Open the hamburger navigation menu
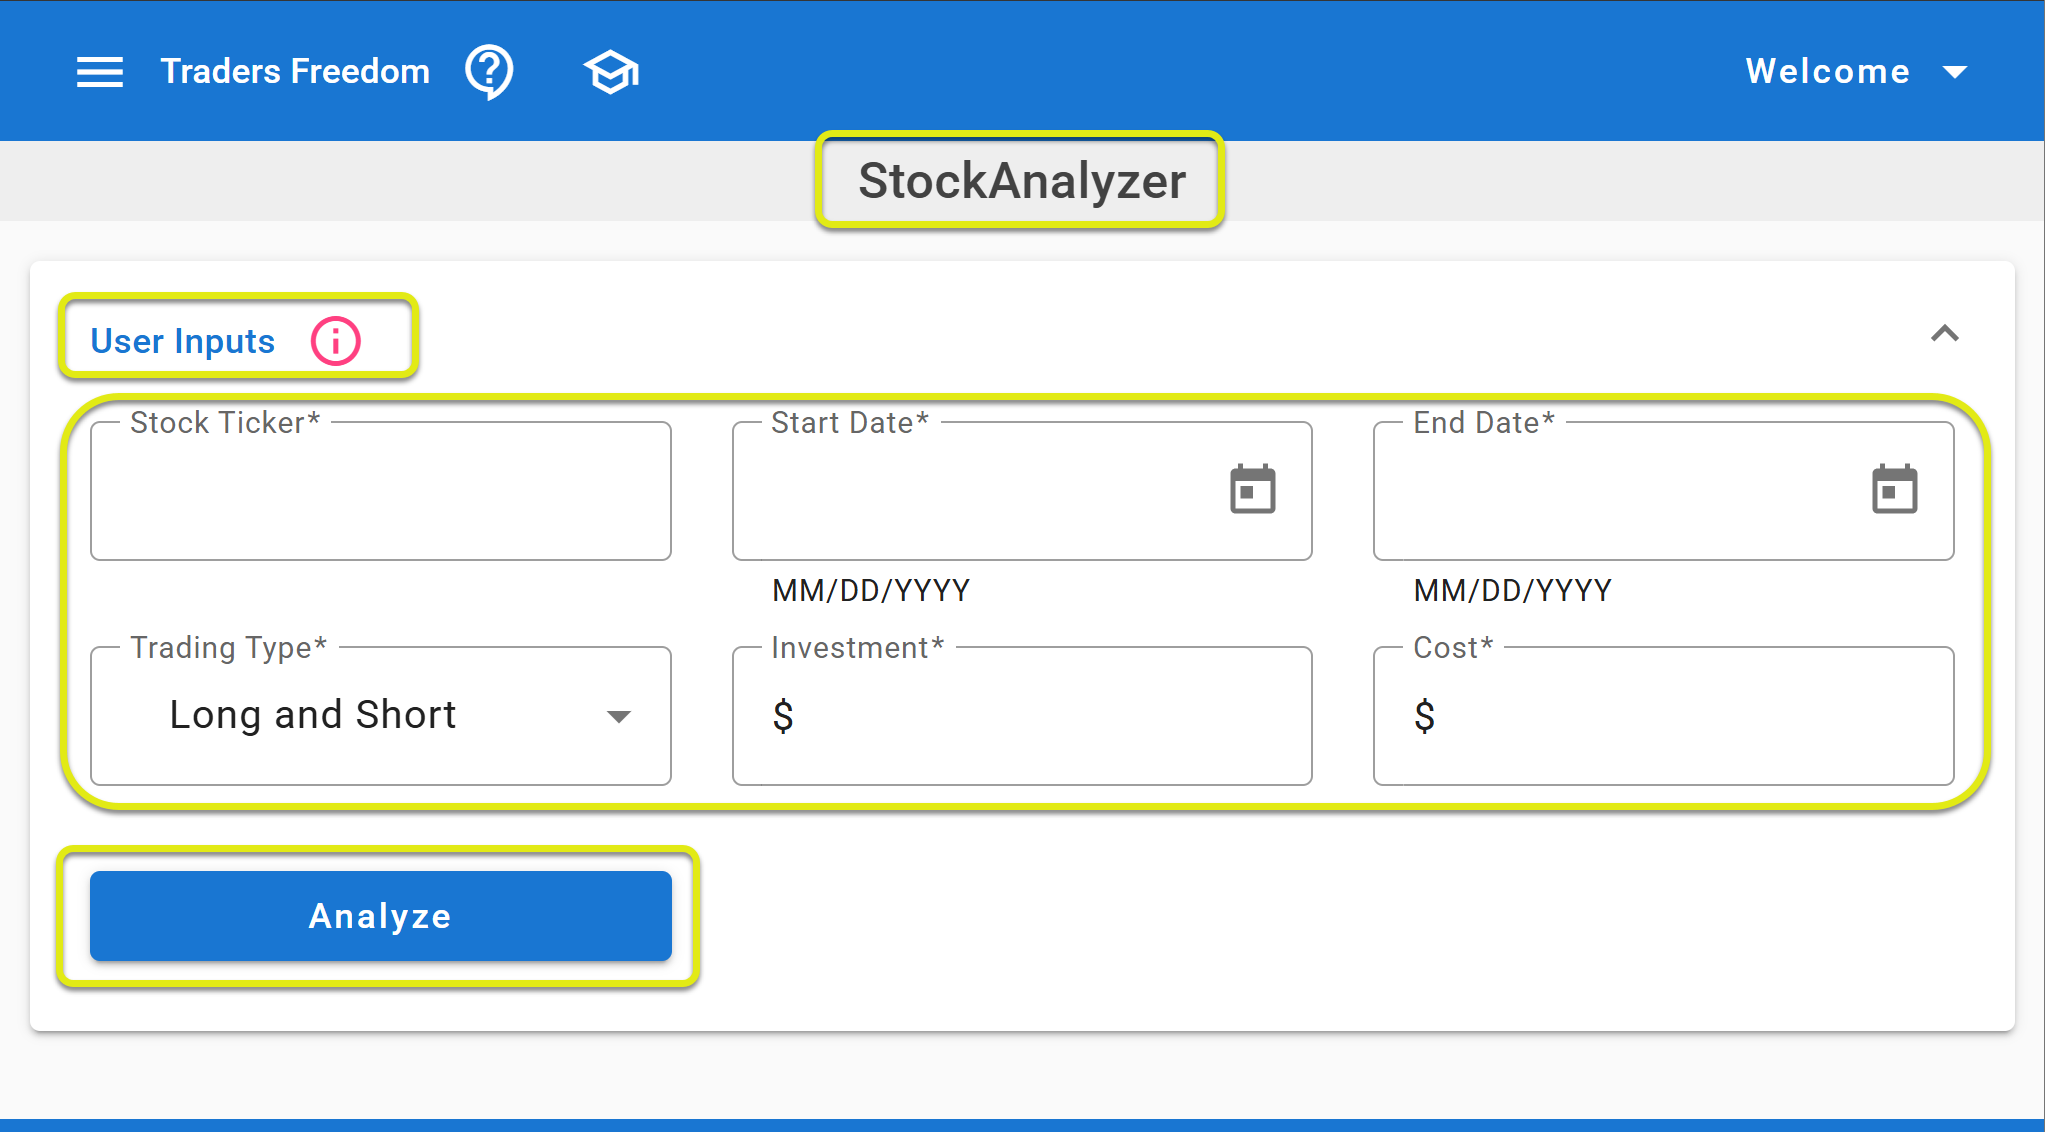This screenshot has height=1132, width=2045. [100, 72]
